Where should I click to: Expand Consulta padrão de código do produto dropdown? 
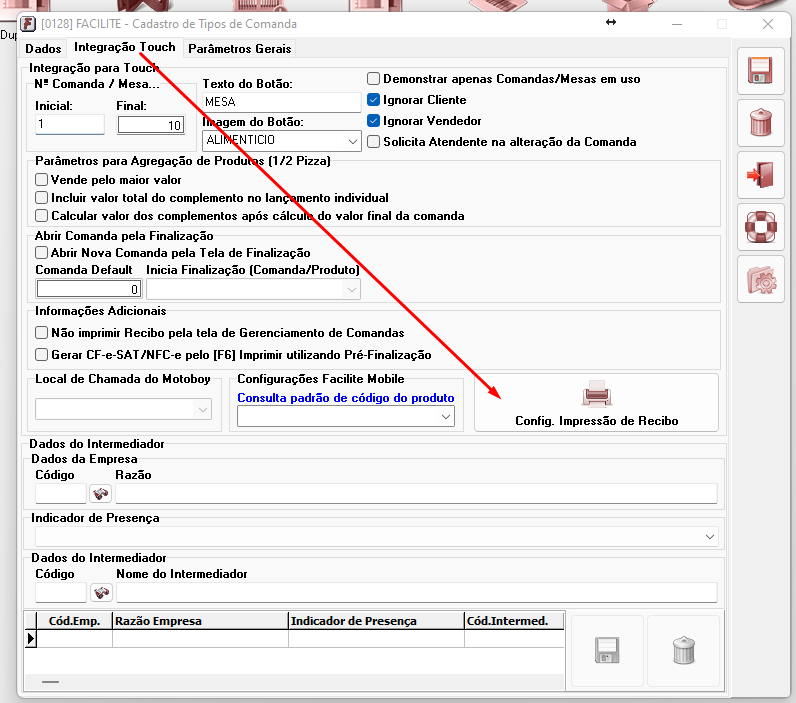pos(346,417)
